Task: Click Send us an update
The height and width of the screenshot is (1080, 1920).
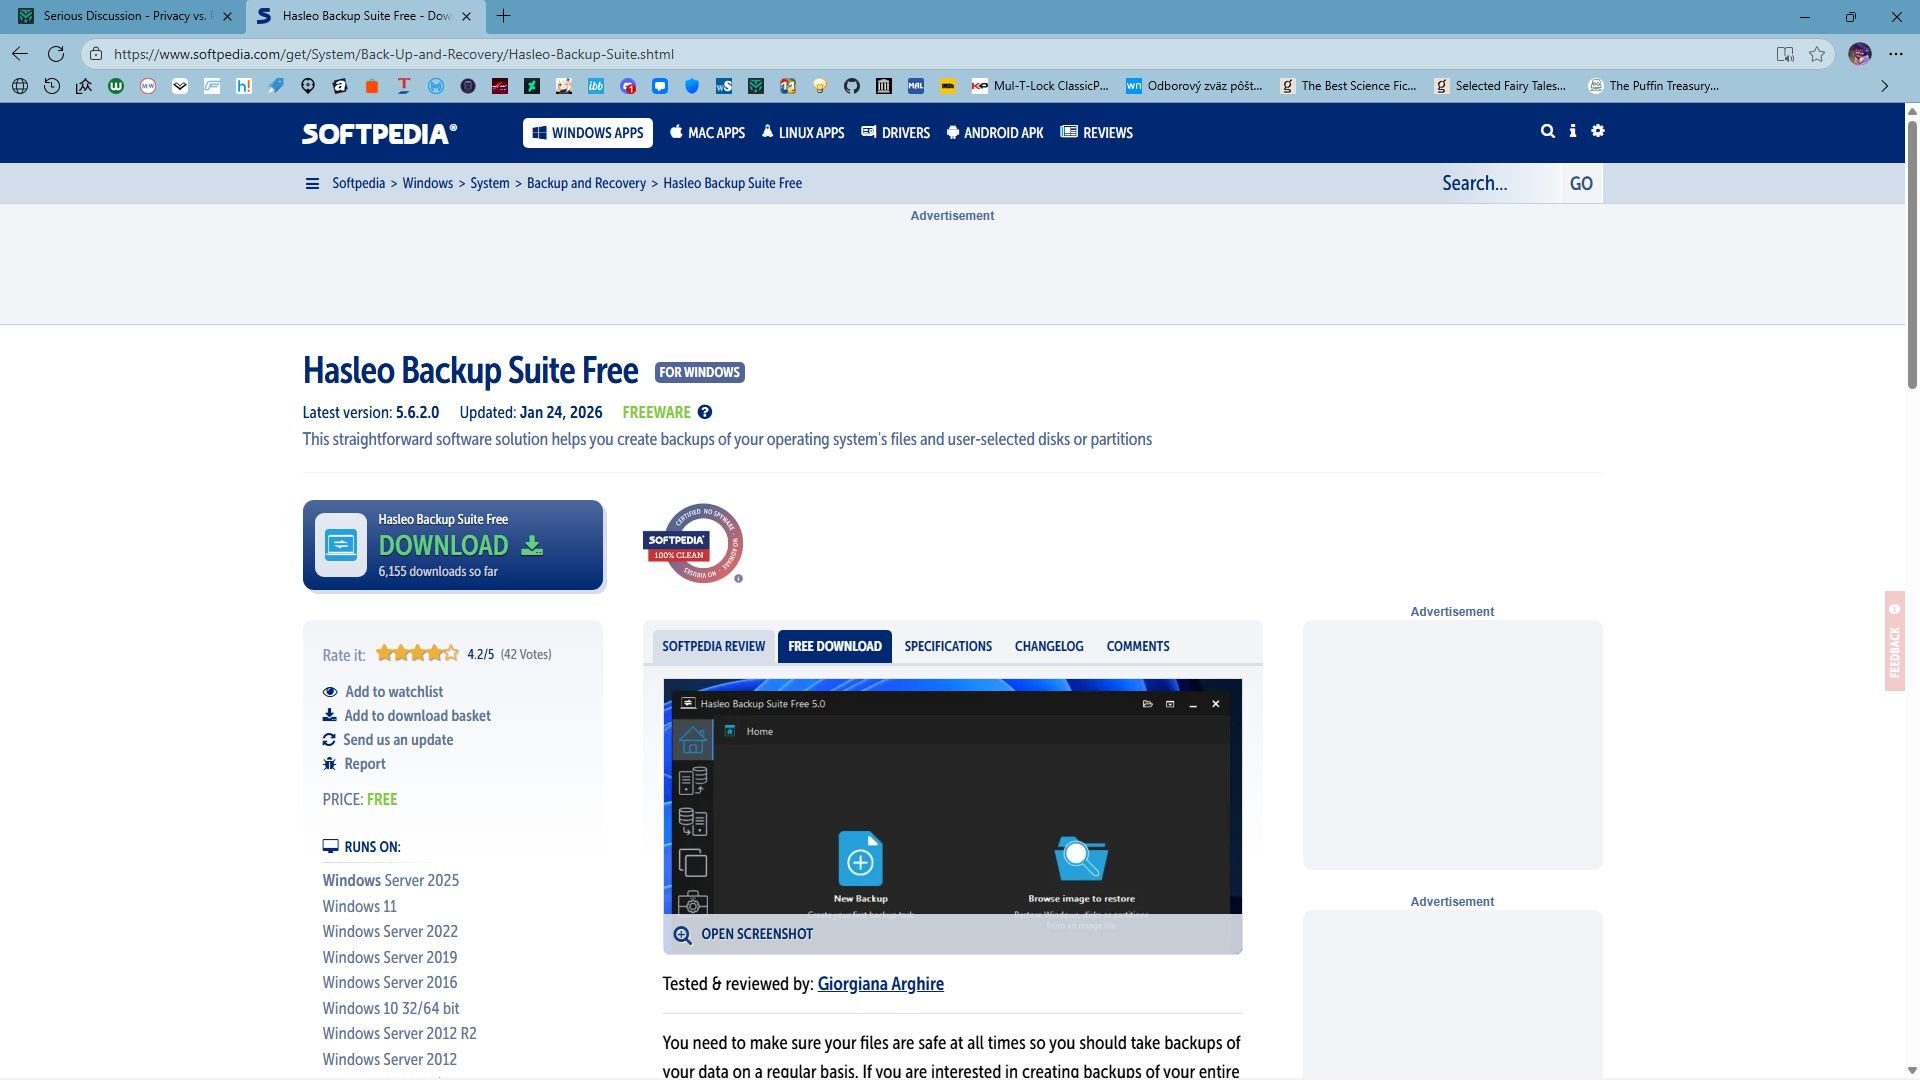Action: pyautogui.click(x=388, y=740)
